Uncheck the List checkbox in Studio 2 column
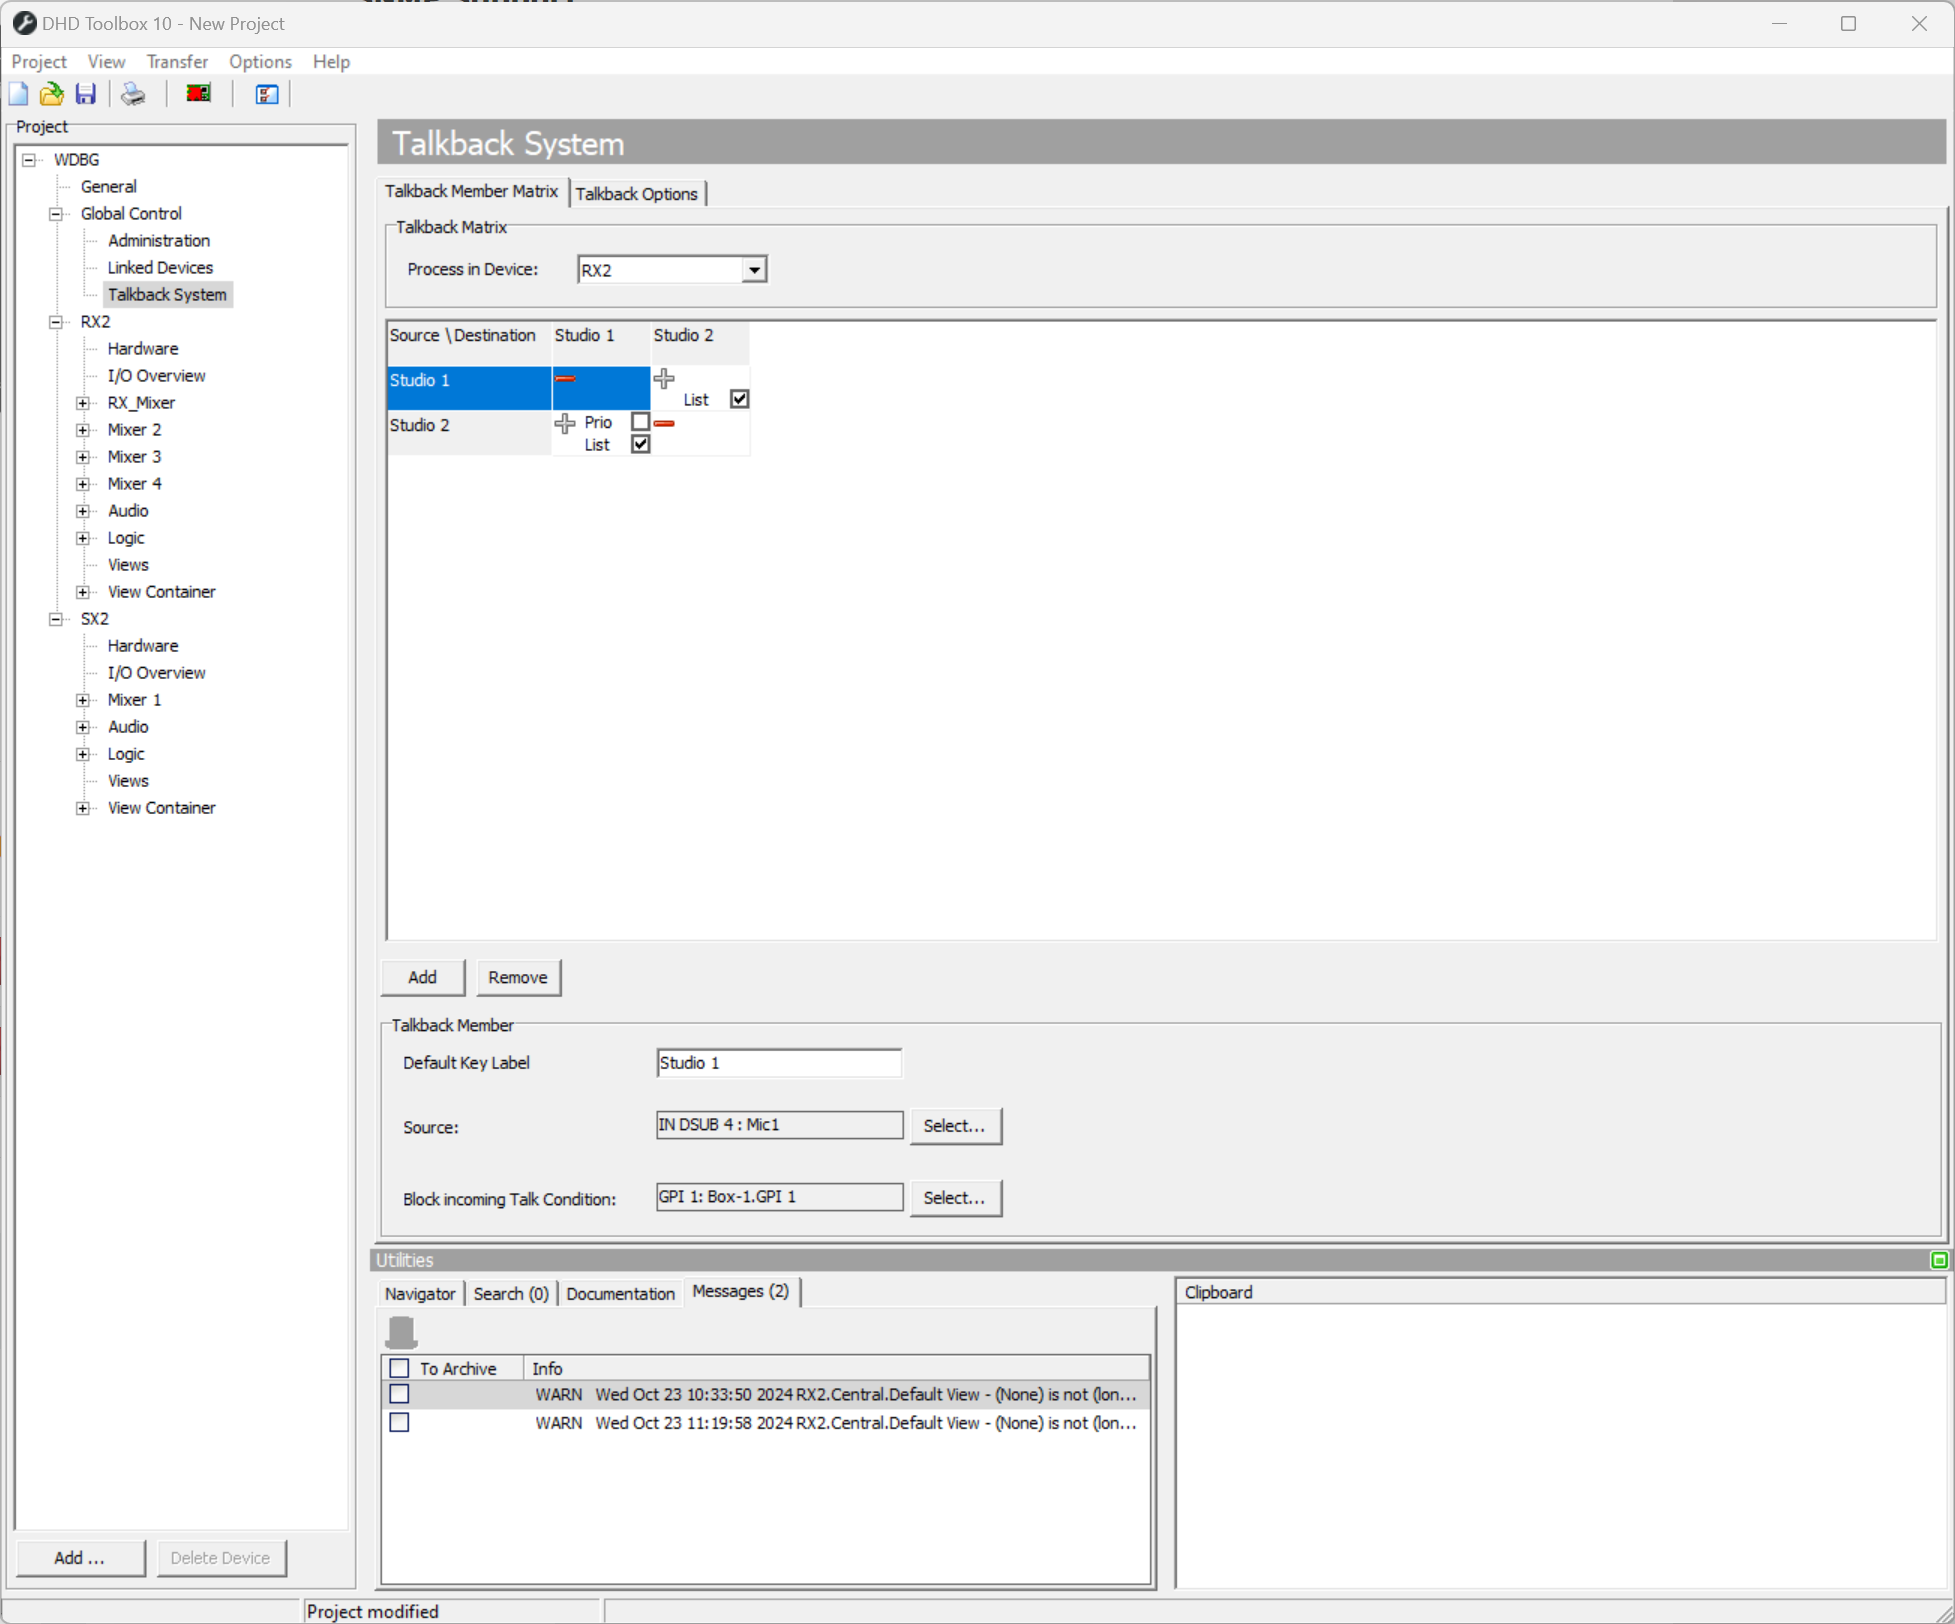This screenshot has height=1624, width=1955. pyautogui.click(x=739, y=398)
